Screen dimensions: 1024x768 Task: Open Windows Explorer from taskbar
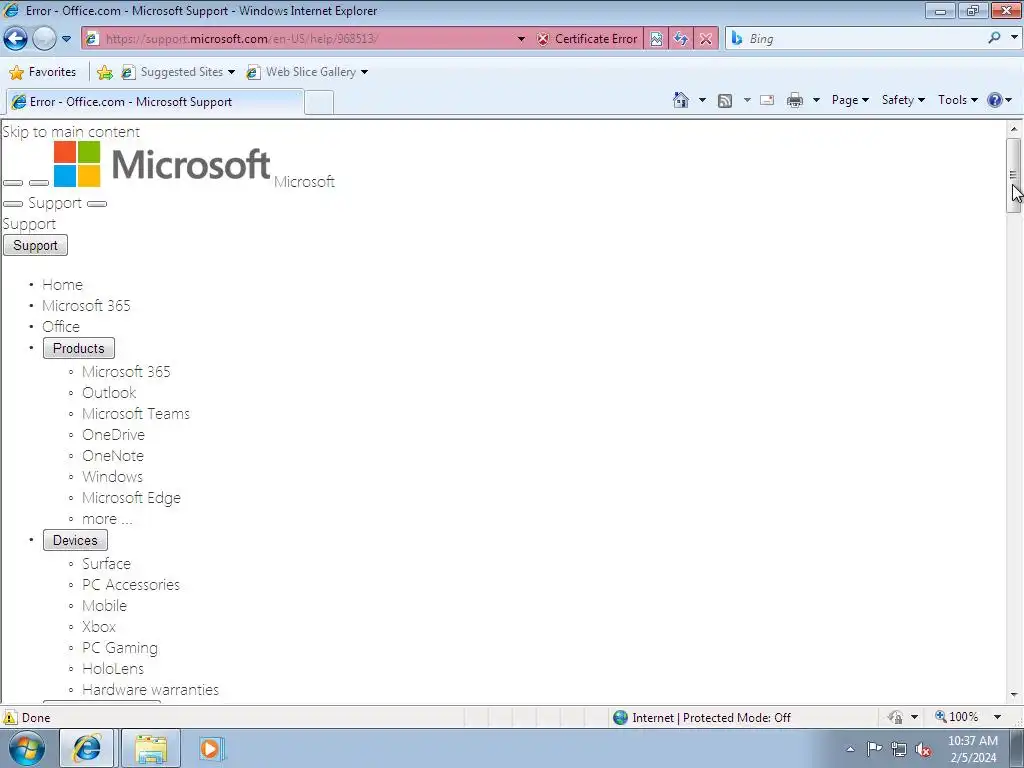(x=151, y=748)
